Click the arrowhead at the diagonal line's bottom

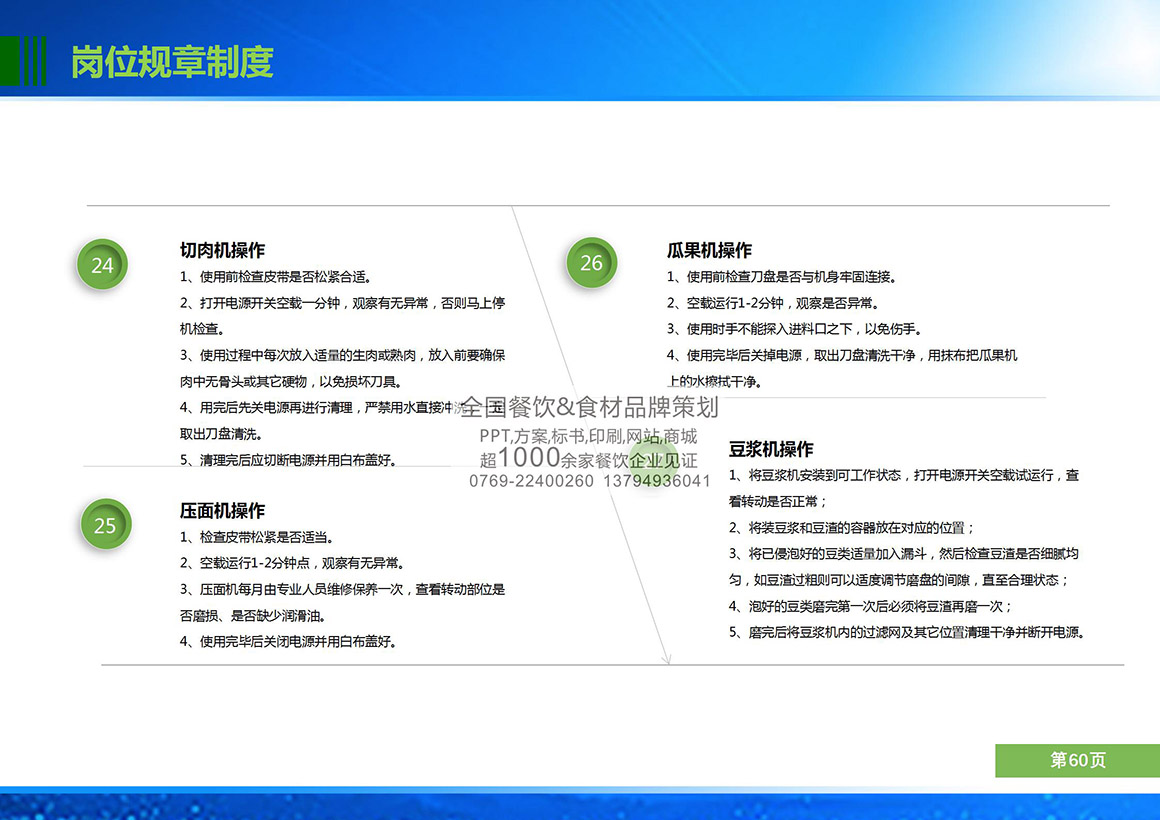(667, 658)
